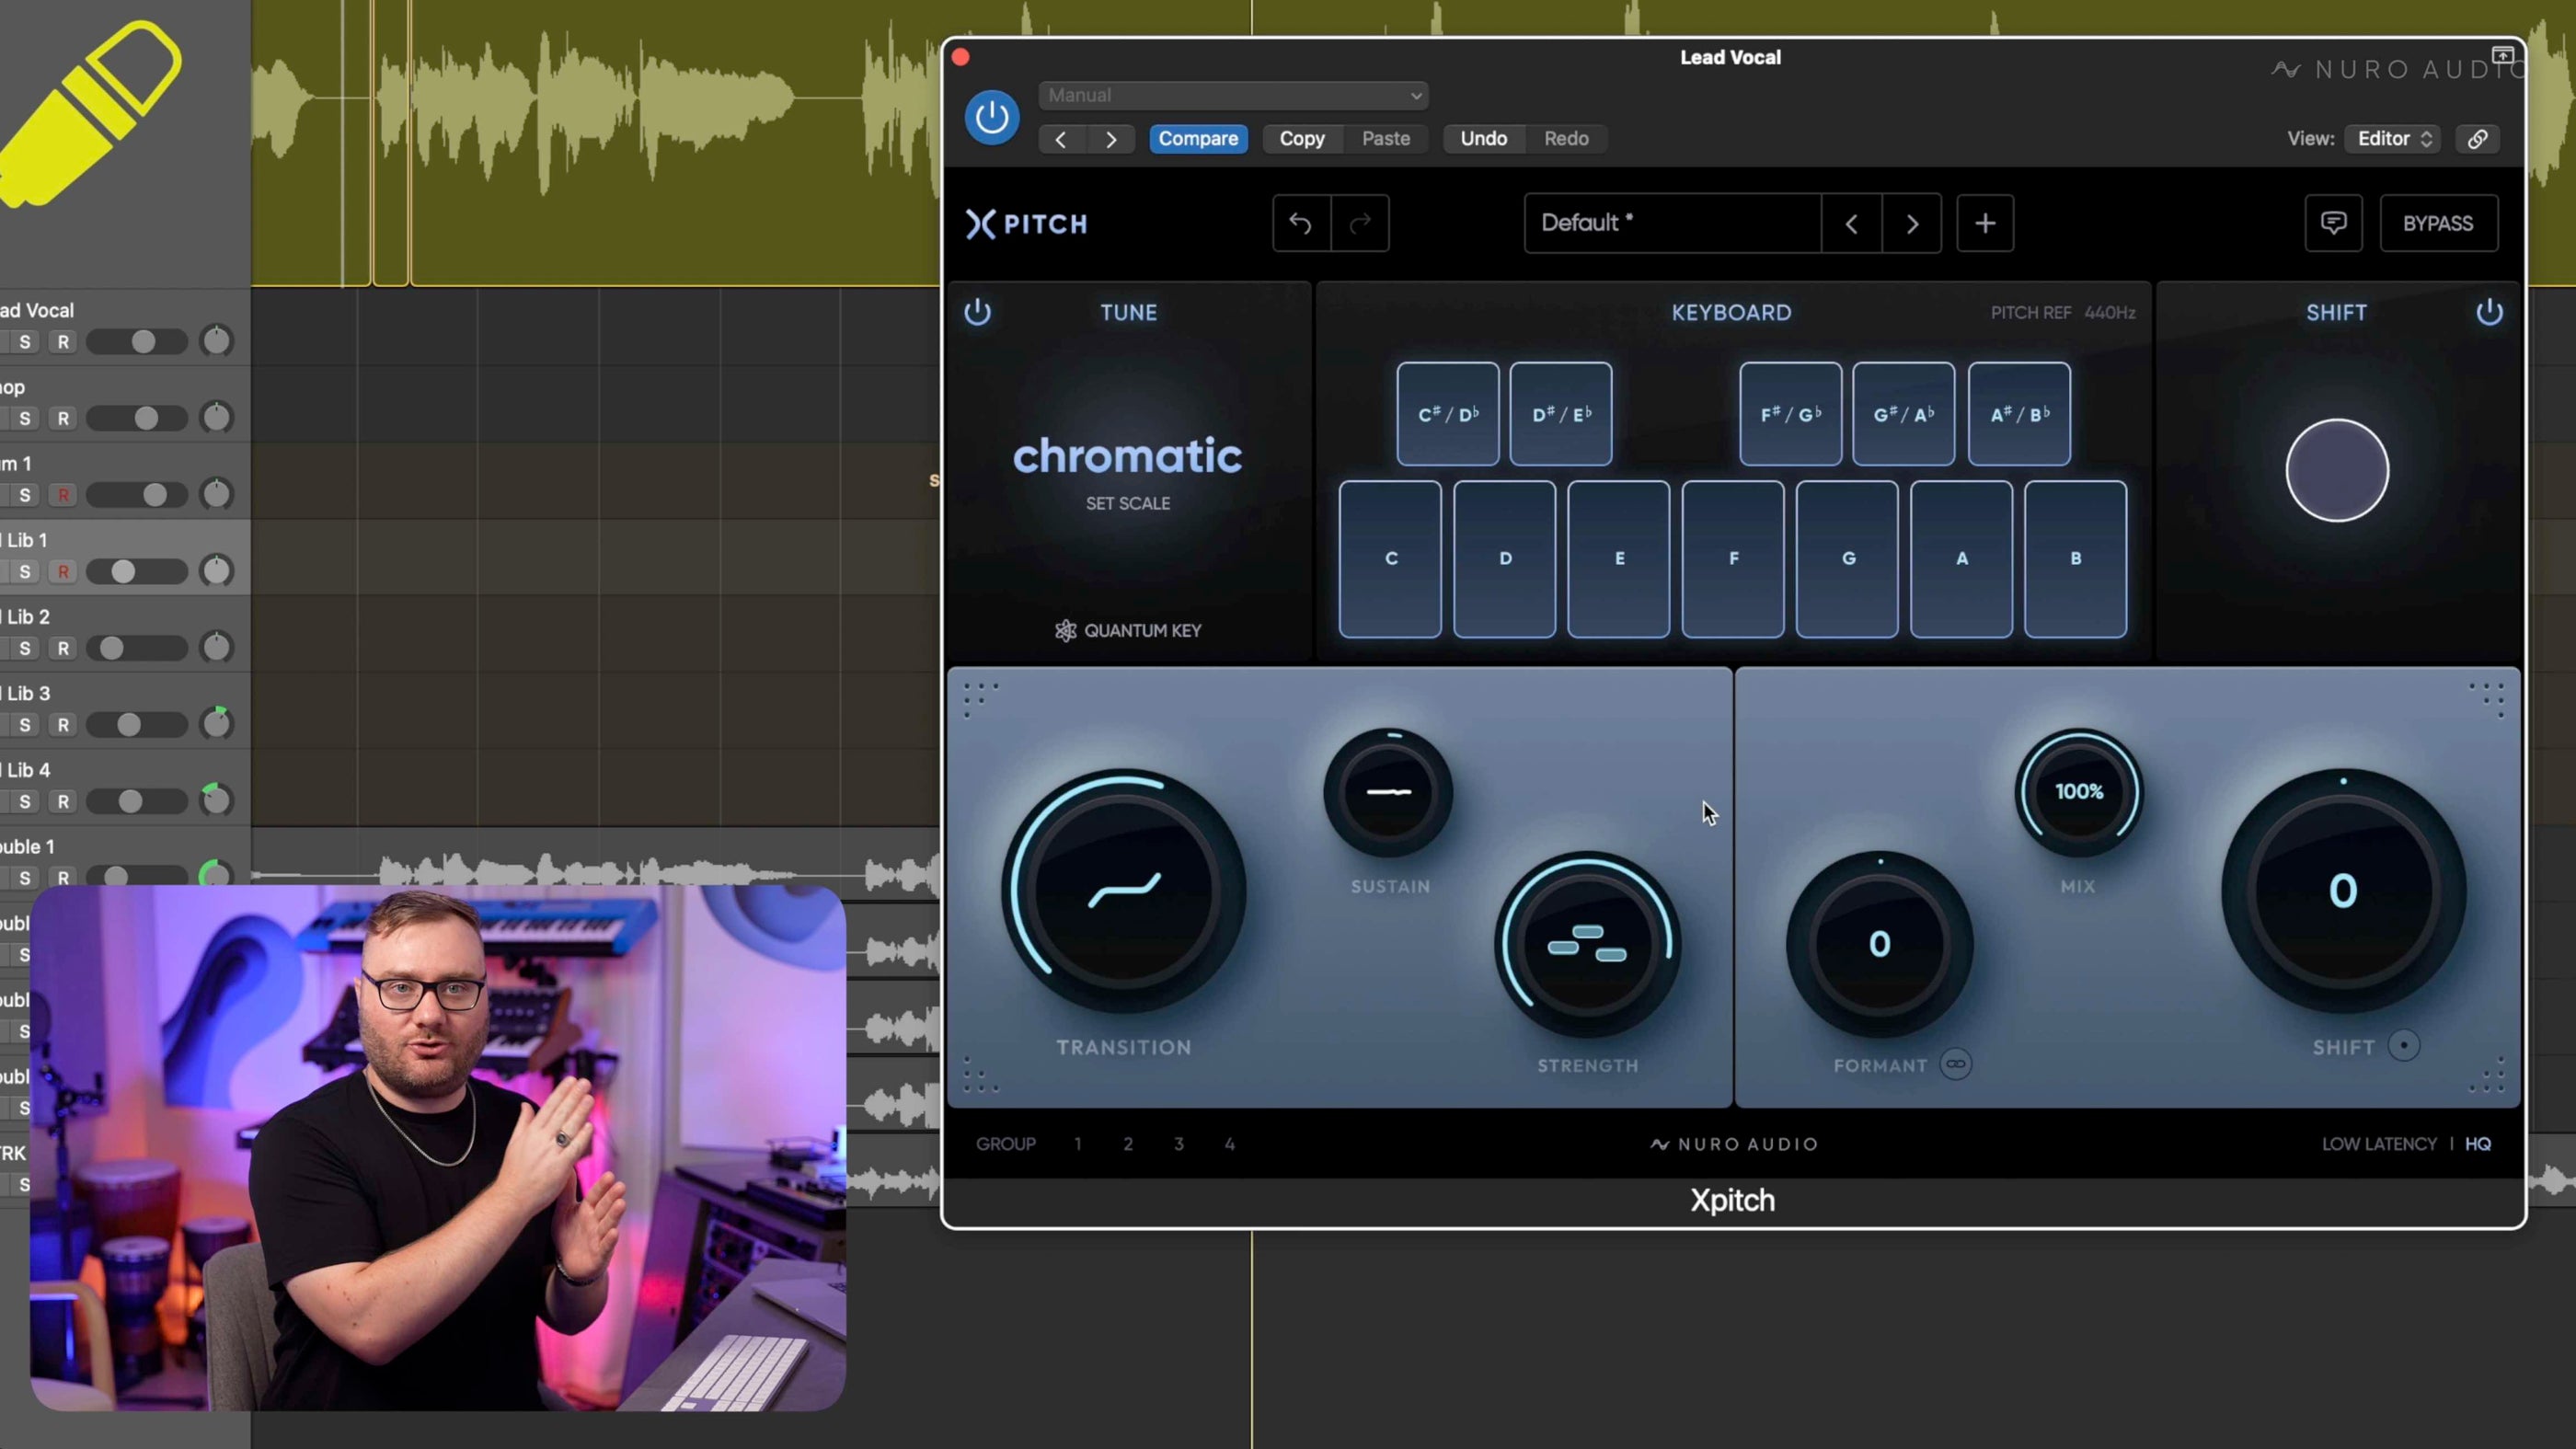Click the blue plugin power button

tap(991, 117)
